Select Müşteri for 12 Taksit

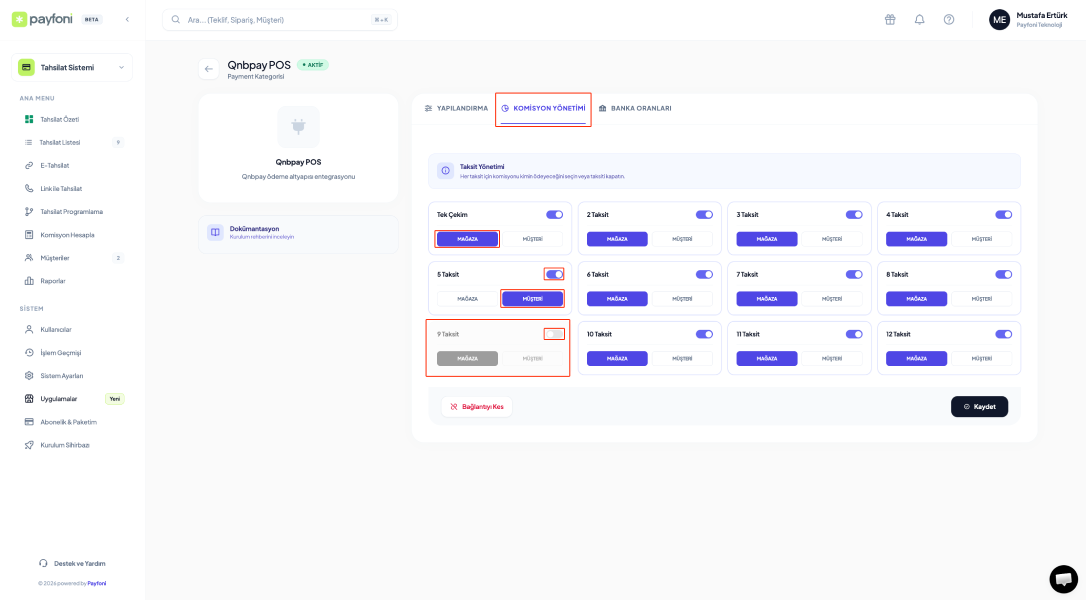tap(981, 358)
